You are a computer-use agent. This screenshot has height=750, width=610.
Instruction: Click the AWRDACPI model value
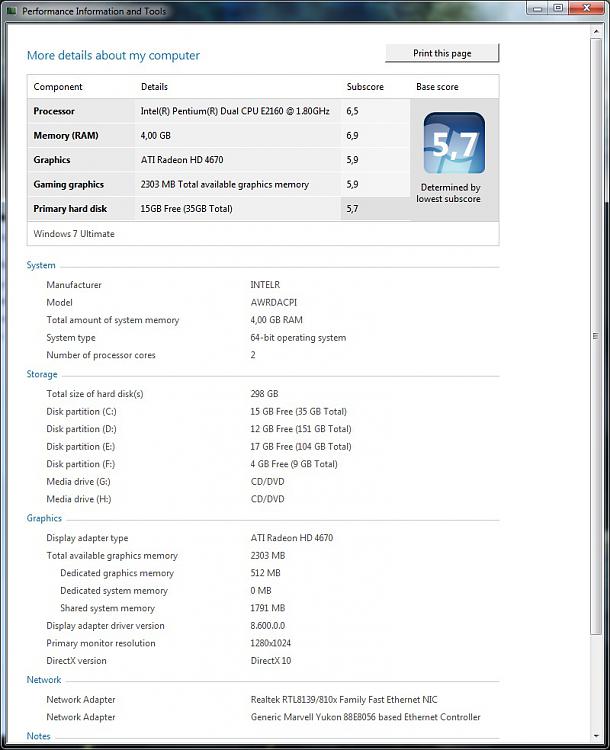tap(274, 302)
